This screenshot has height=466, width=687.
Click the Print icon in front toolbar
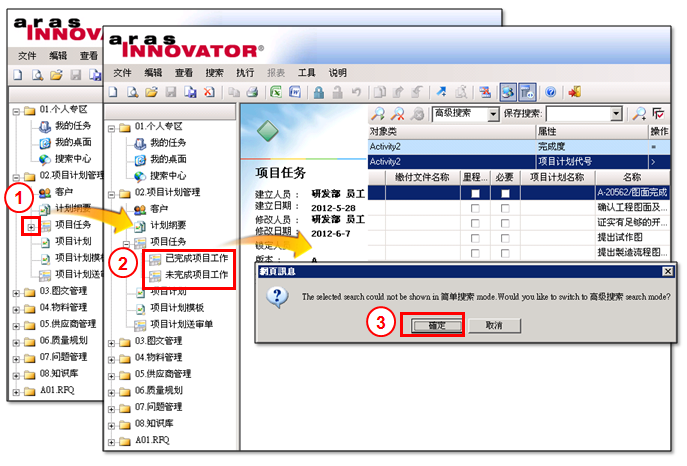[x=252, y=92]
